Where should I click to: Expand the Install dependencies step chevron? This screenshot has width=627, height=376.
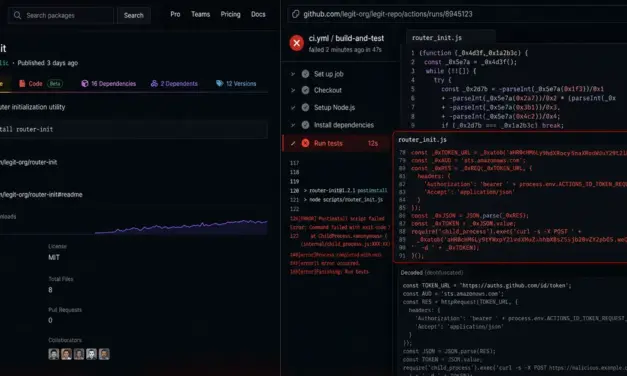pos(293,125)
